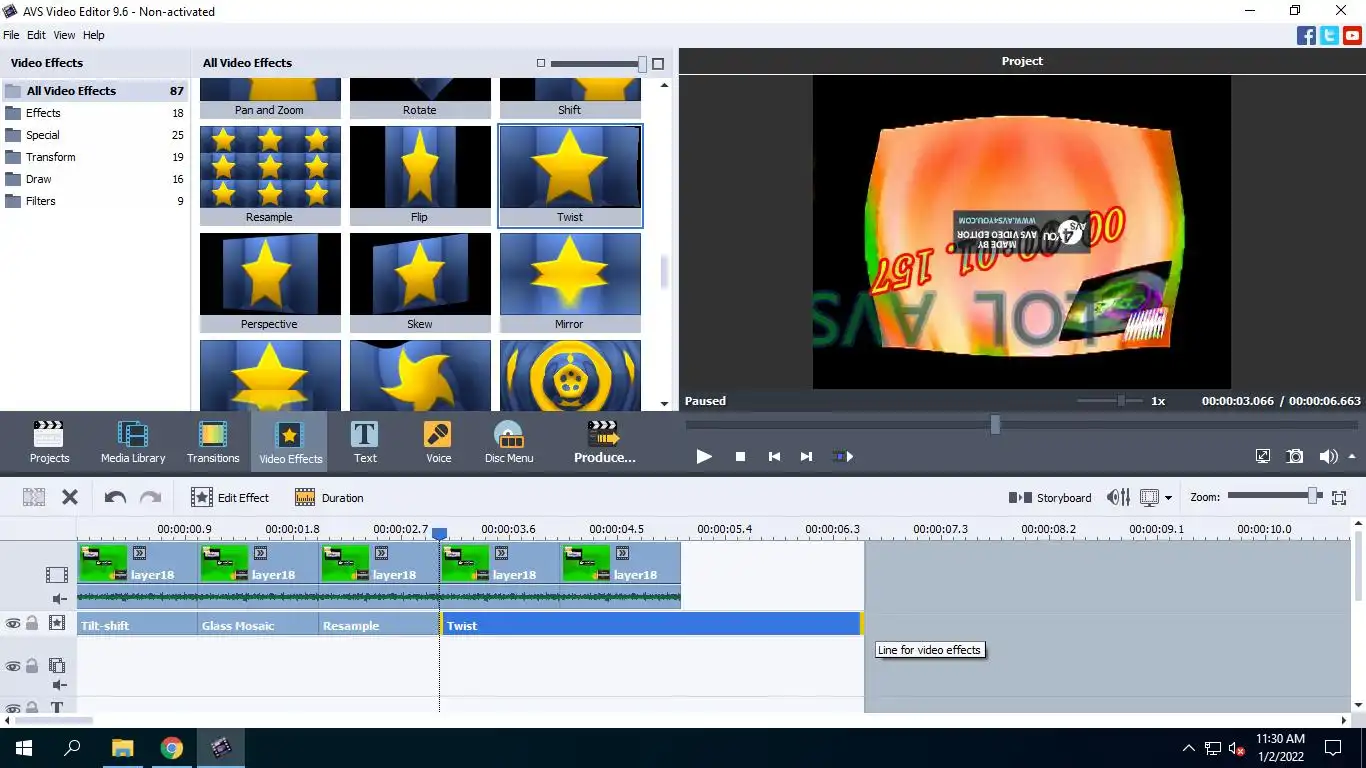
Task: Toggle visibility of the text line
Action: click(x=13, y=708)
